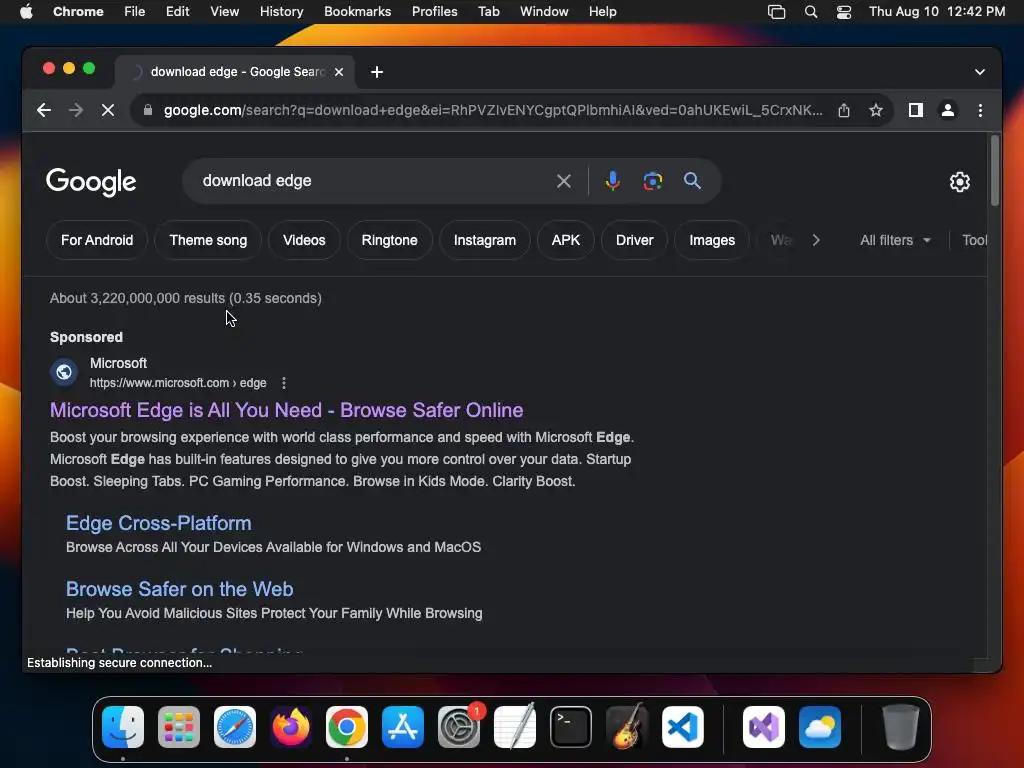Image resolution: width=1024 pixels, height=768 pixels.
Task: Open the Apple menu
Action: 26,12
